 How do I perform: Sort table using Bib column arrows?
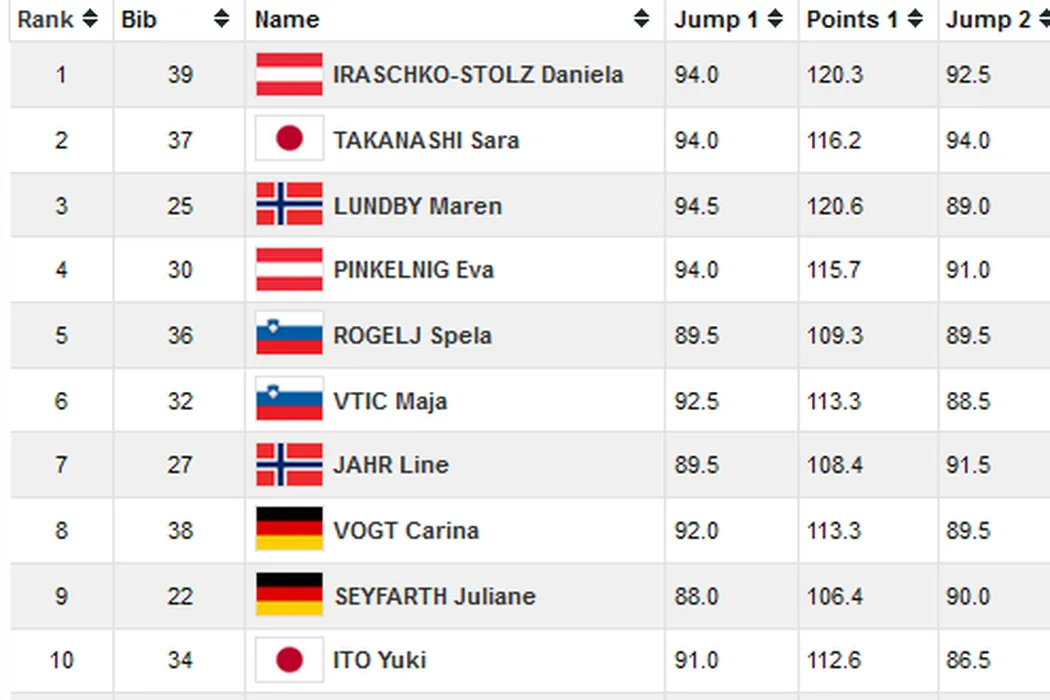(x=222, y=19)
